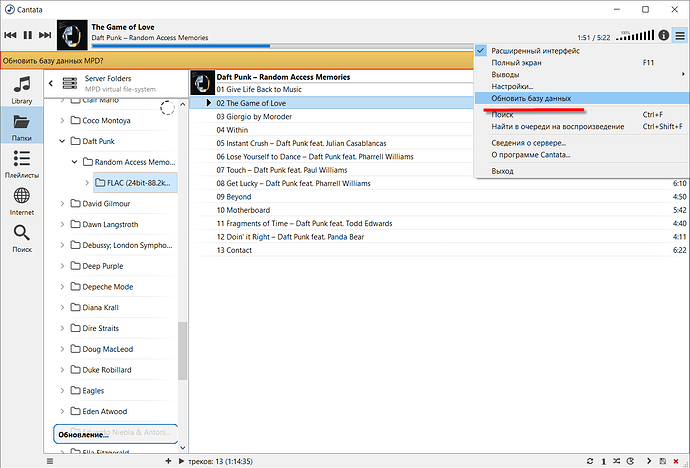Select track 10 Motherboard
Viewport: 690px width, 468px height.
439,210
